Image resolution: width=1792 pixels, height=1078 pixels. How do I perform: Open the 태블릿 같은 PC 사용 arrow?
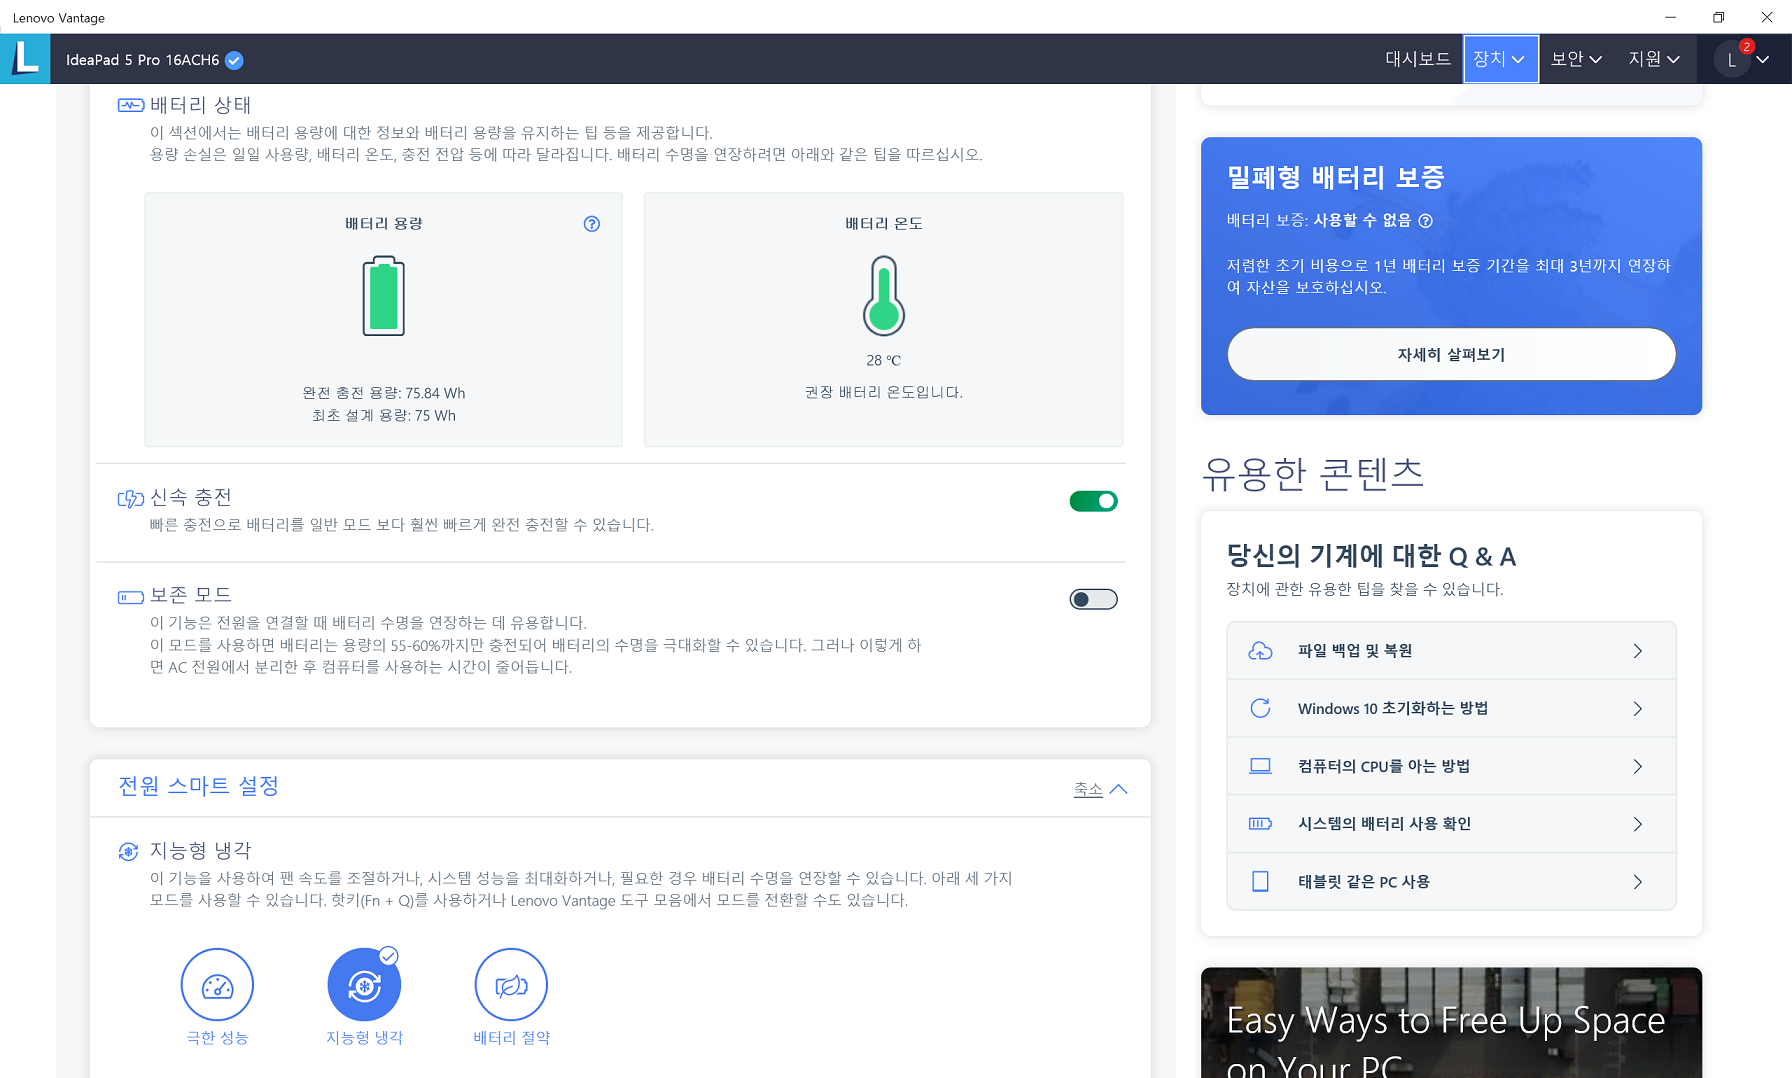click(1637, 881)
